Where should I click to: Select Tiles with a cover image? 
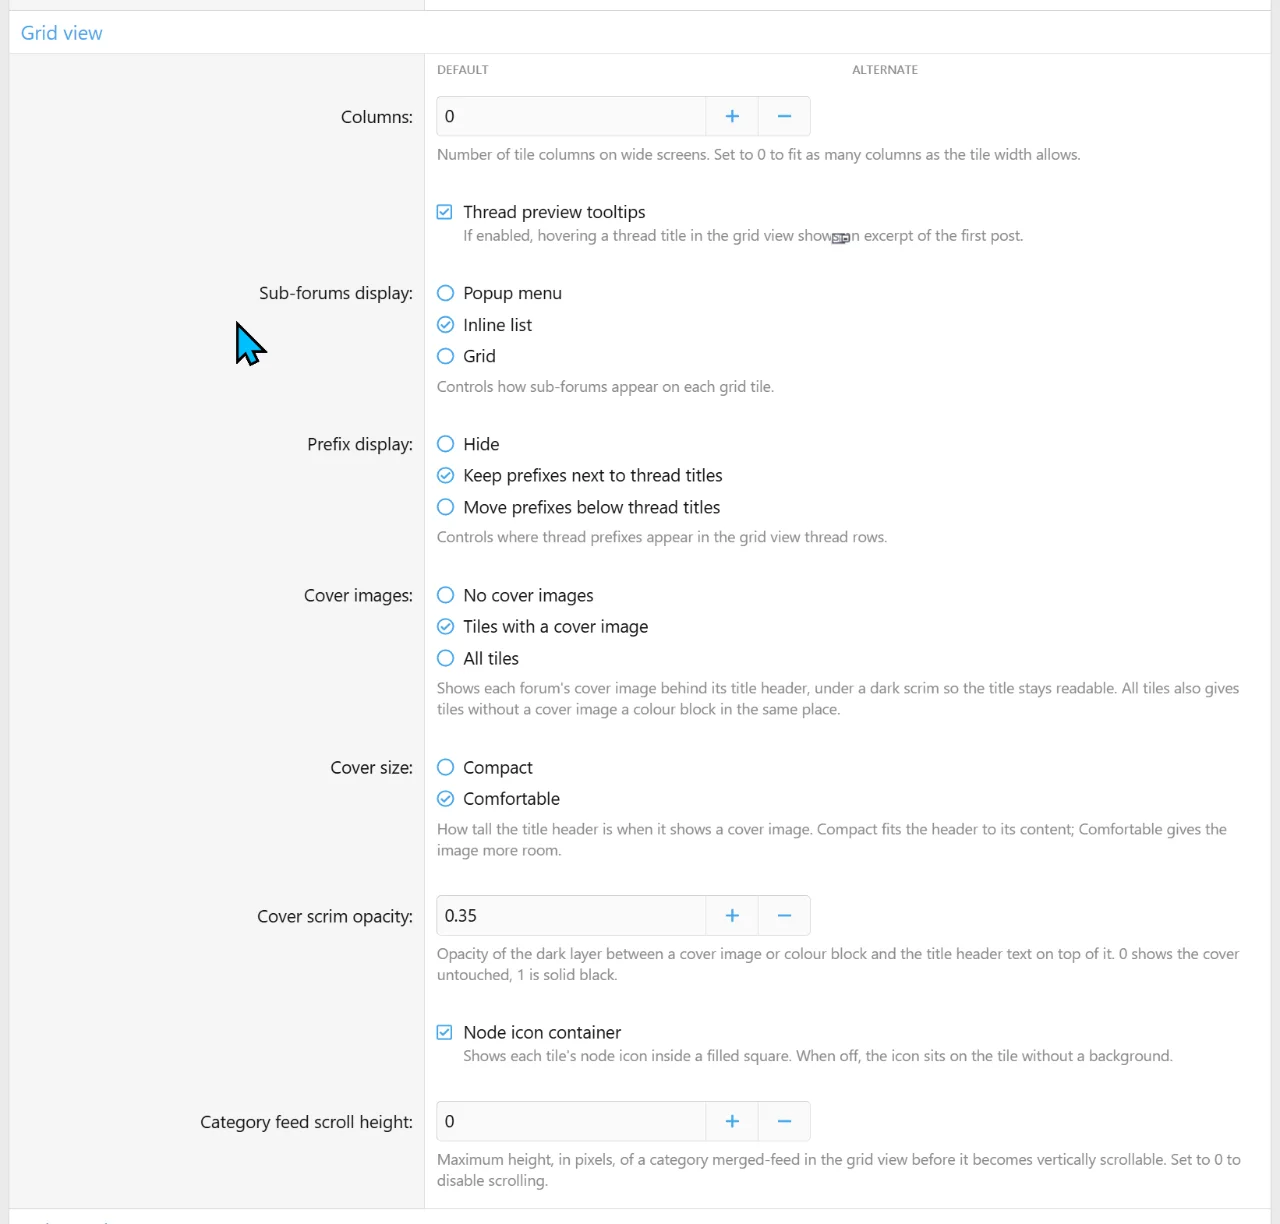(446, 627)
